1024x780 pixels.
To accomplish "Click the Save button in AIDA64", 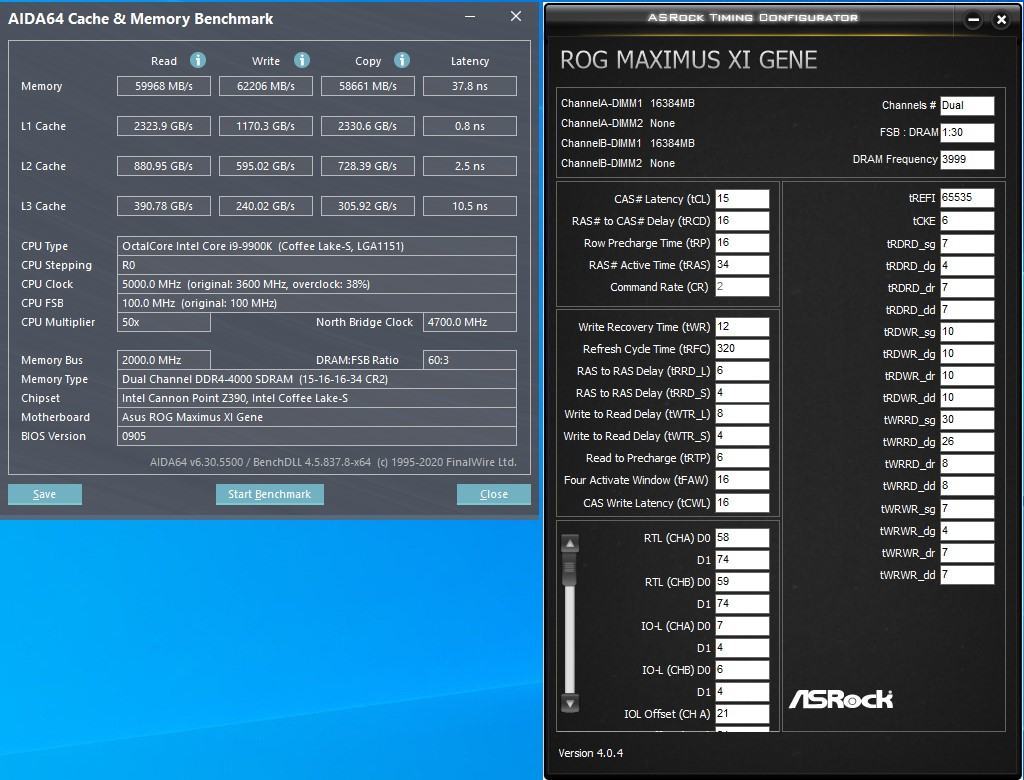I will 45,495.
